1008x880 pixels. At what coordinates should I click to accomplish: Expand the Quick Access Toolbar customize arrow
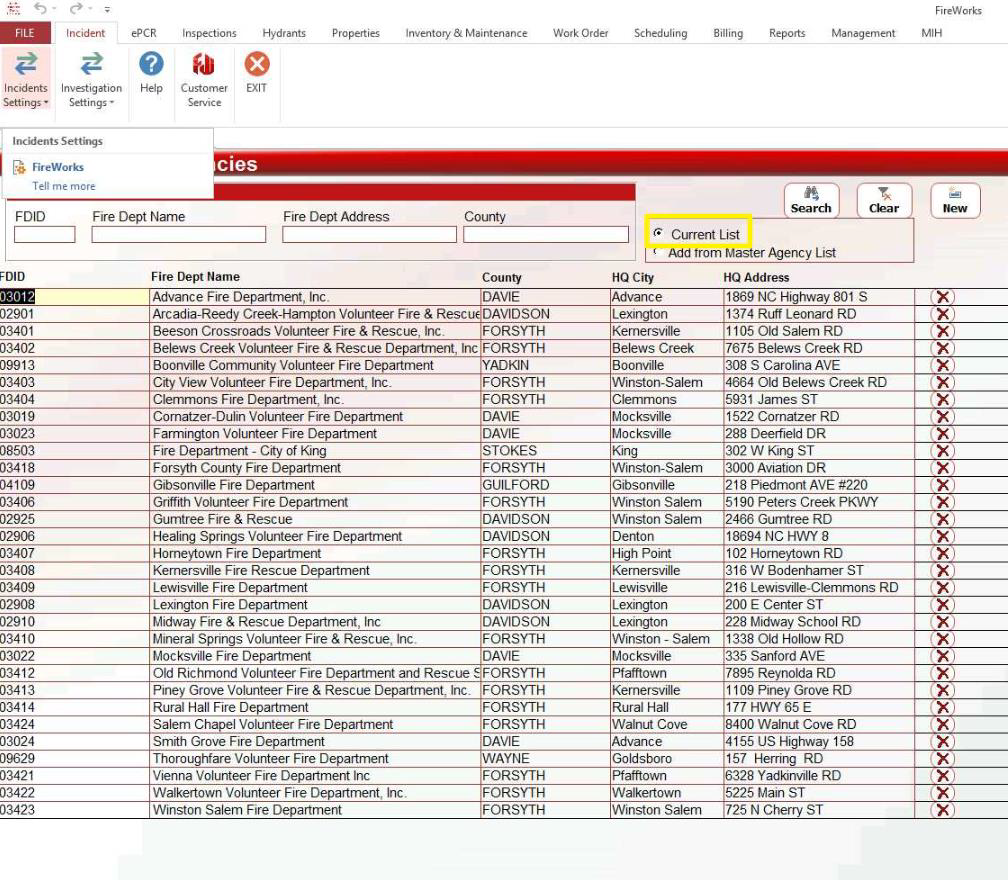coord(107,9)
